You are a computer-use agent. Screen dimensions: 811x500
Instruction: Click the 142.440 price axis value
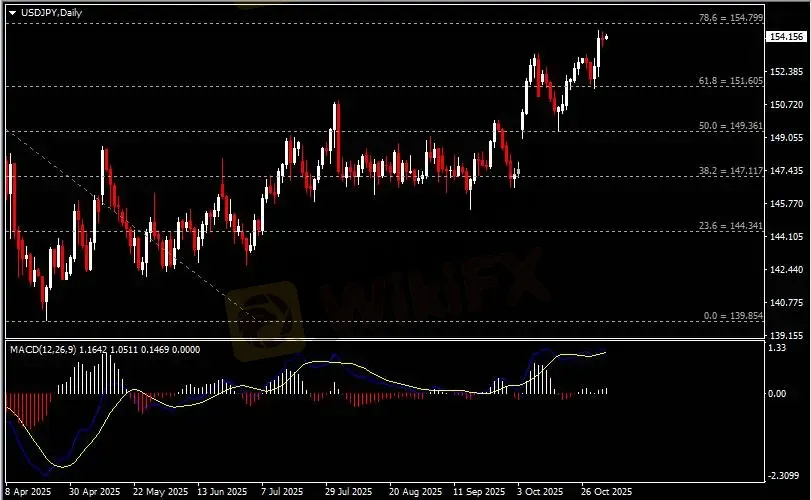(x=786, y=269)
